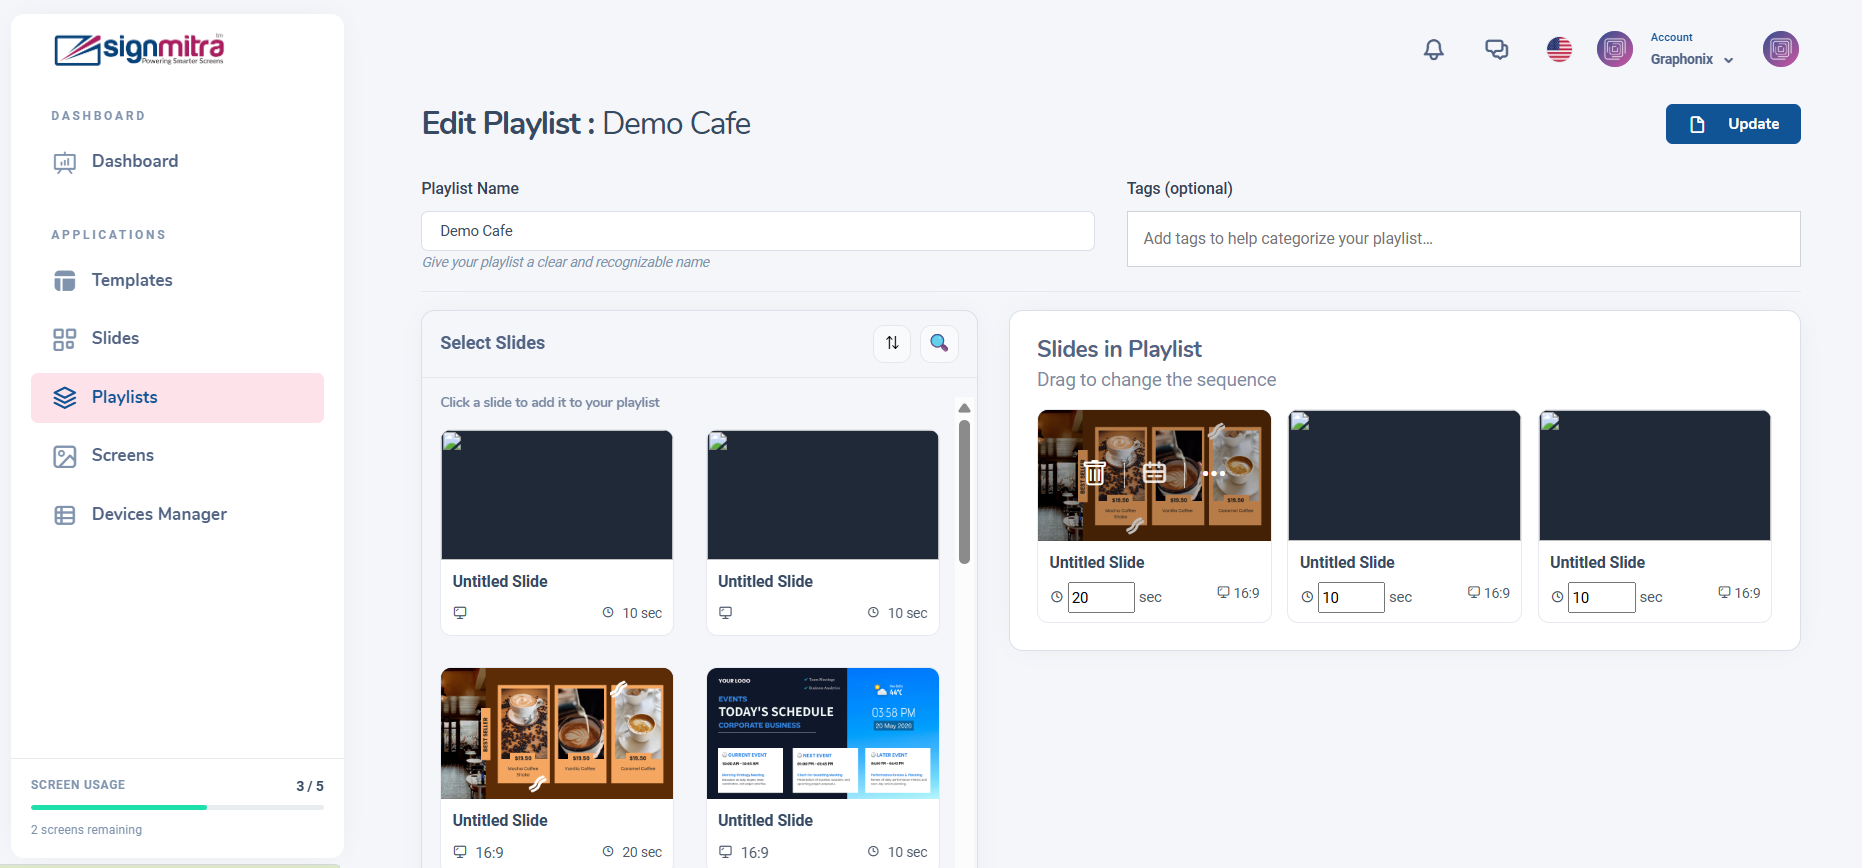Click the Slides grid icon in sidebar
Viewport: 1862px width, 868px height.
pyautogui.click(x=65, y=339)
